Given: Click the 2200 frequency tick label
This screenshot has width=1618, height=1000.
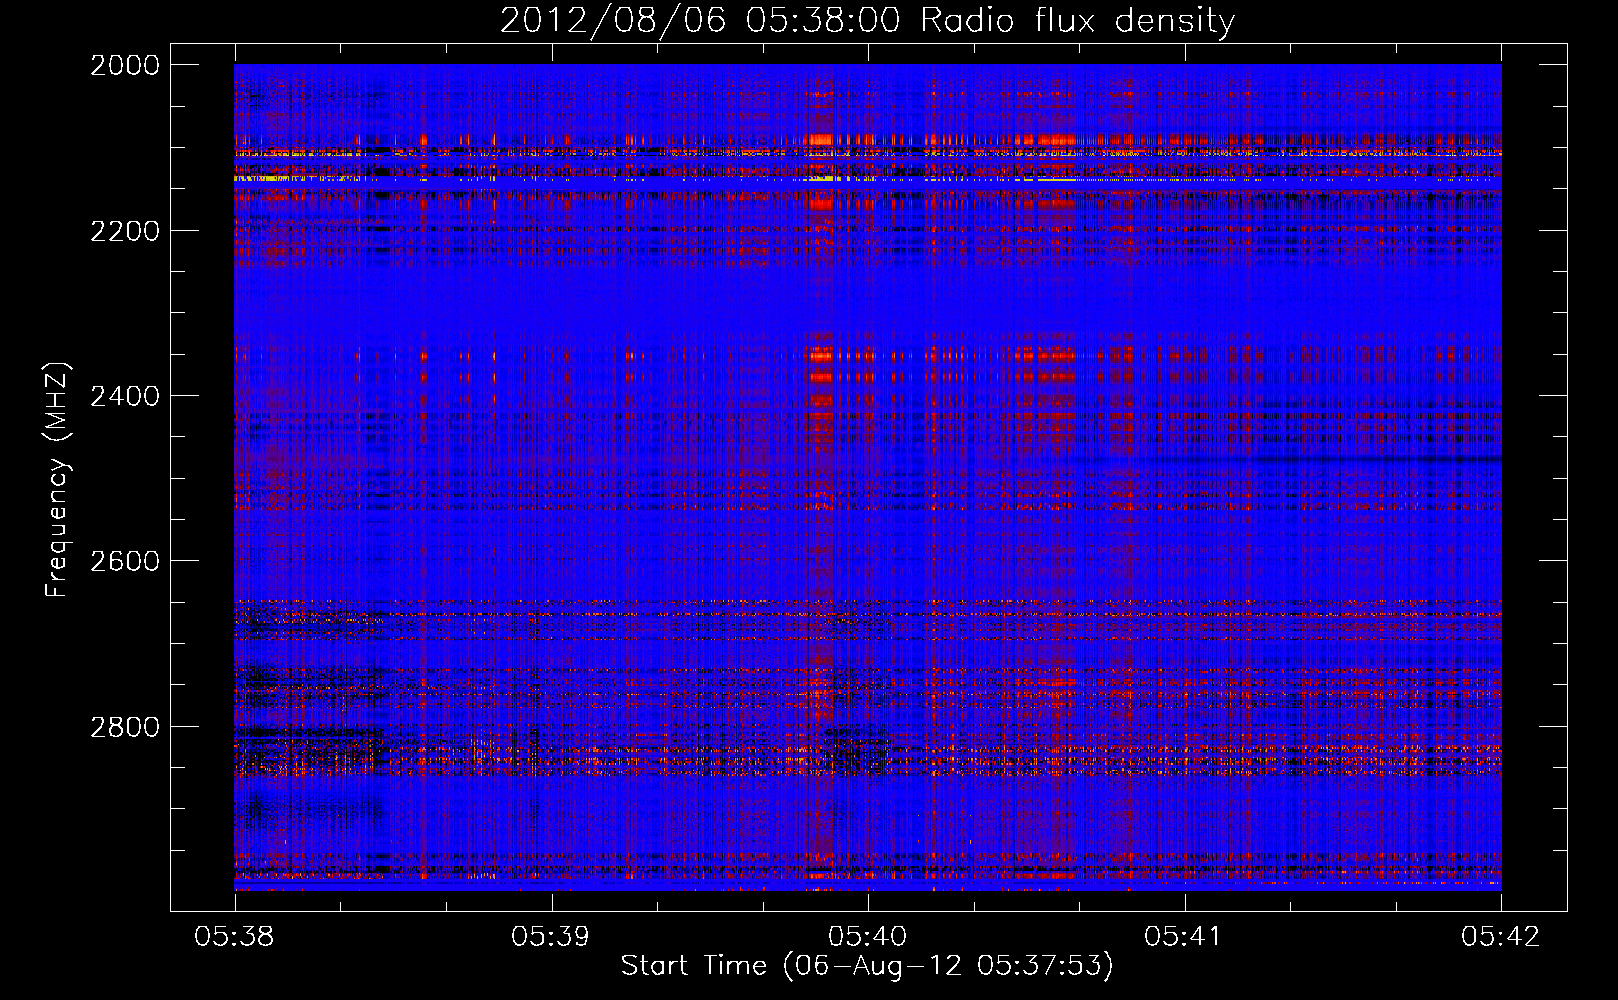Looking at the screenshot, I should (x=125, y=231).
